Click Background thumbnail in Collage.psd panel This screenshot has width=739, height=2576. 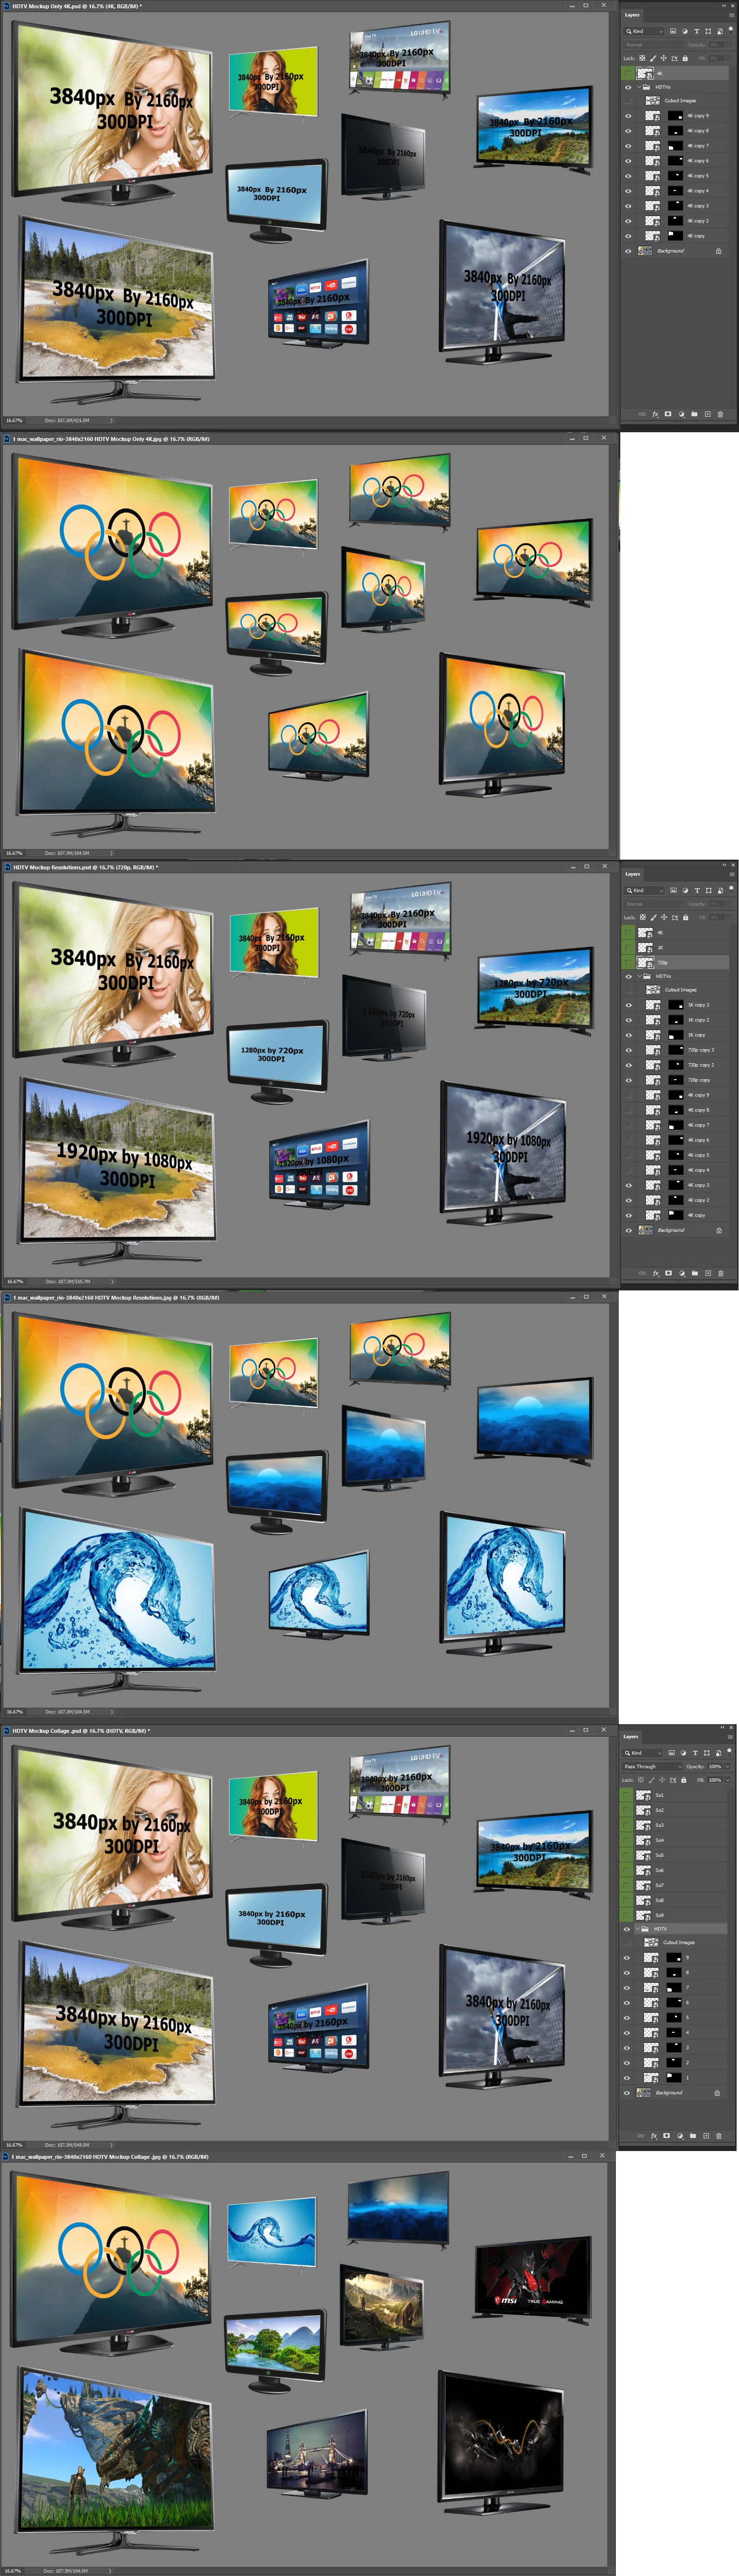pos(645,2092)
